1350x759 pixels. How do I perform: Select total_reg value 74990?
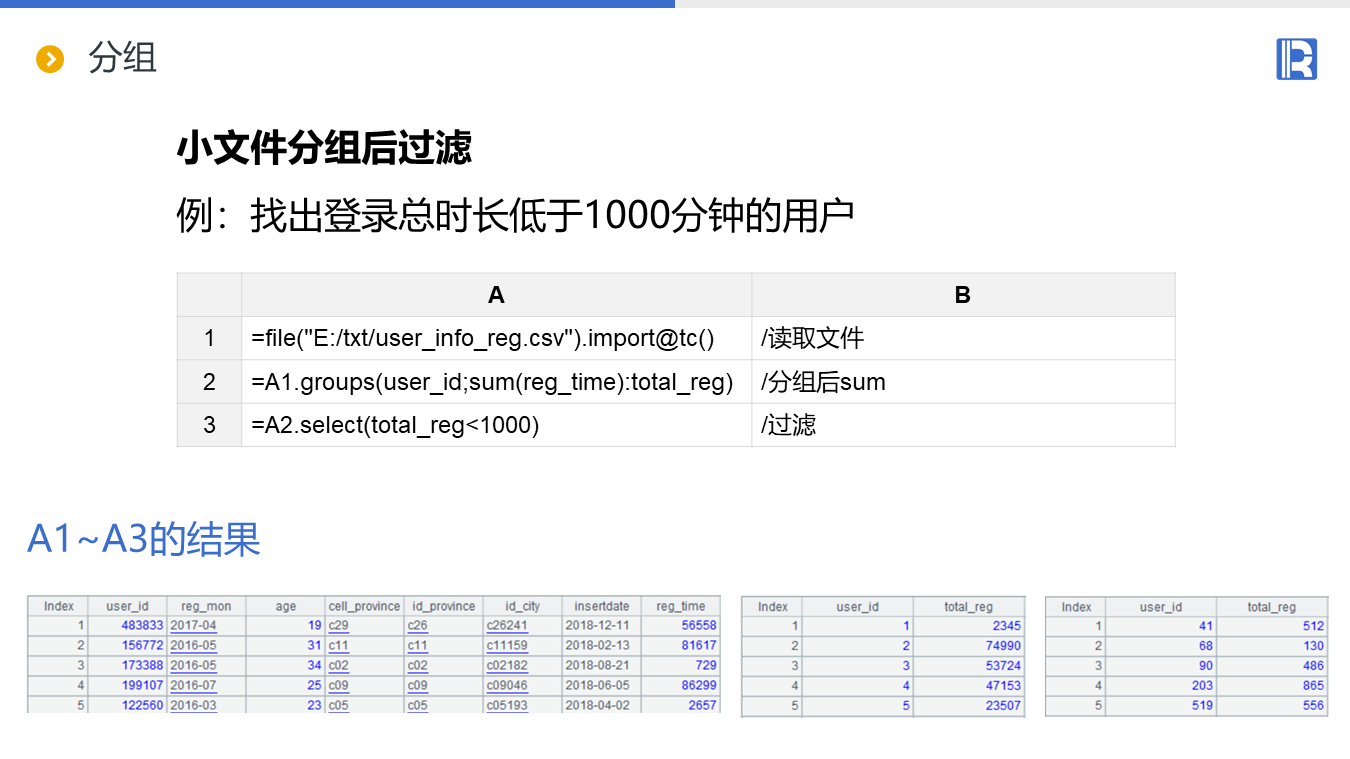coord(1003,646)
